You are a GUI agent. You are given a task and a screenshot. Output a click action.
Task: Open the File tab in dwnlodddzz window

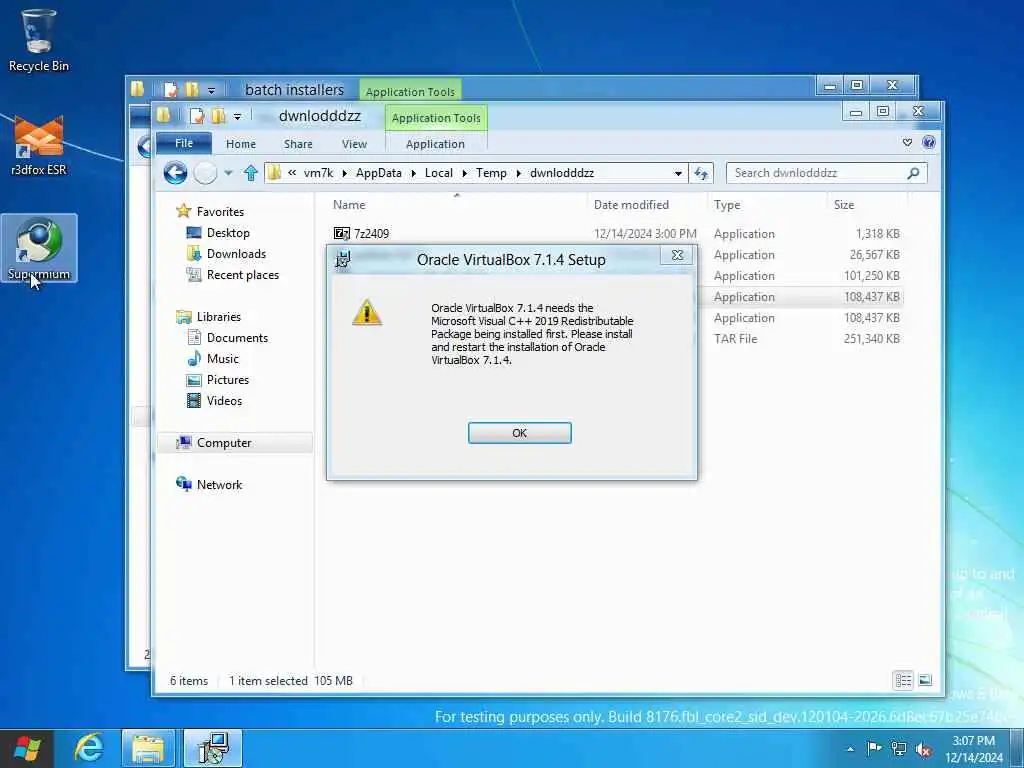184,143
